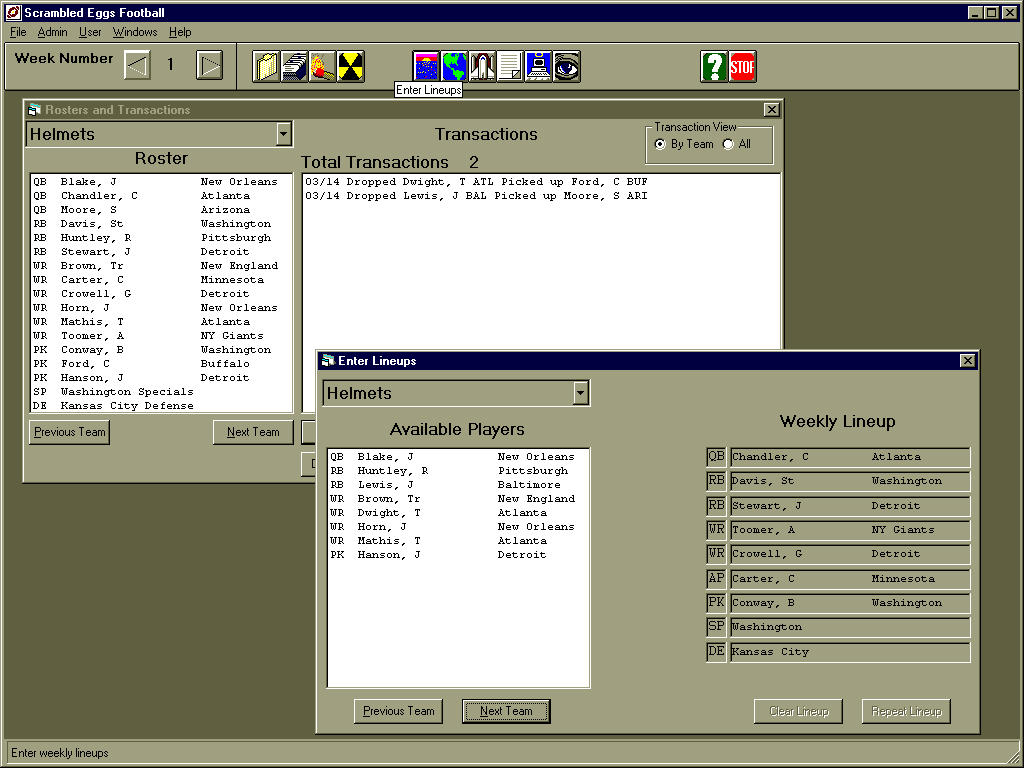
Task: Click Previous Team under the Roster list
Action: tap(69, 432)
